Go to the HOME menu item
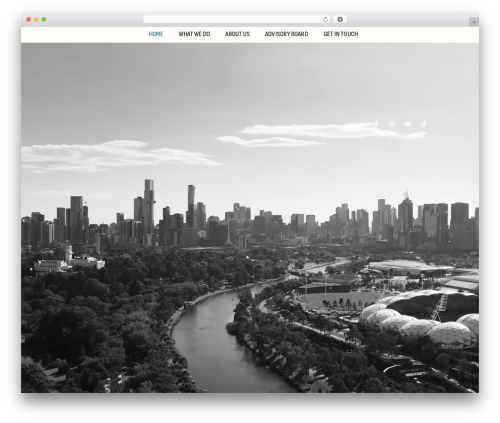Image resolution: width=500 pixels, height=423 pixels. click(x=156, y=34)
